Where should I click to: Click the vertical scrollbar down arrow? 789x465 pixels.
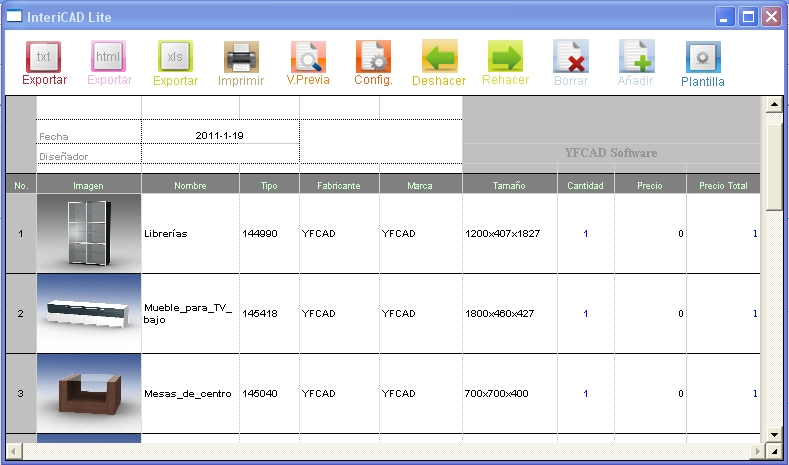click(774, 434)
